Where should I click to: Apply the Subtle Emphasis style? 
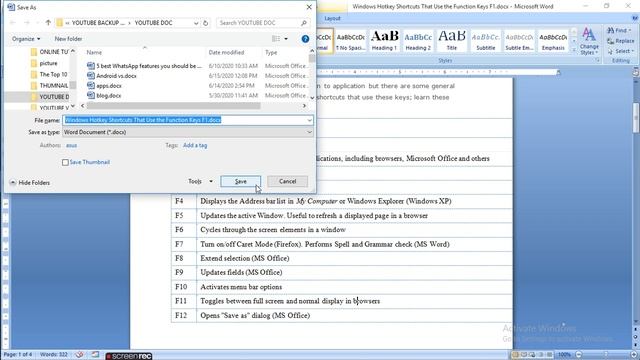[x=519, y=40]
